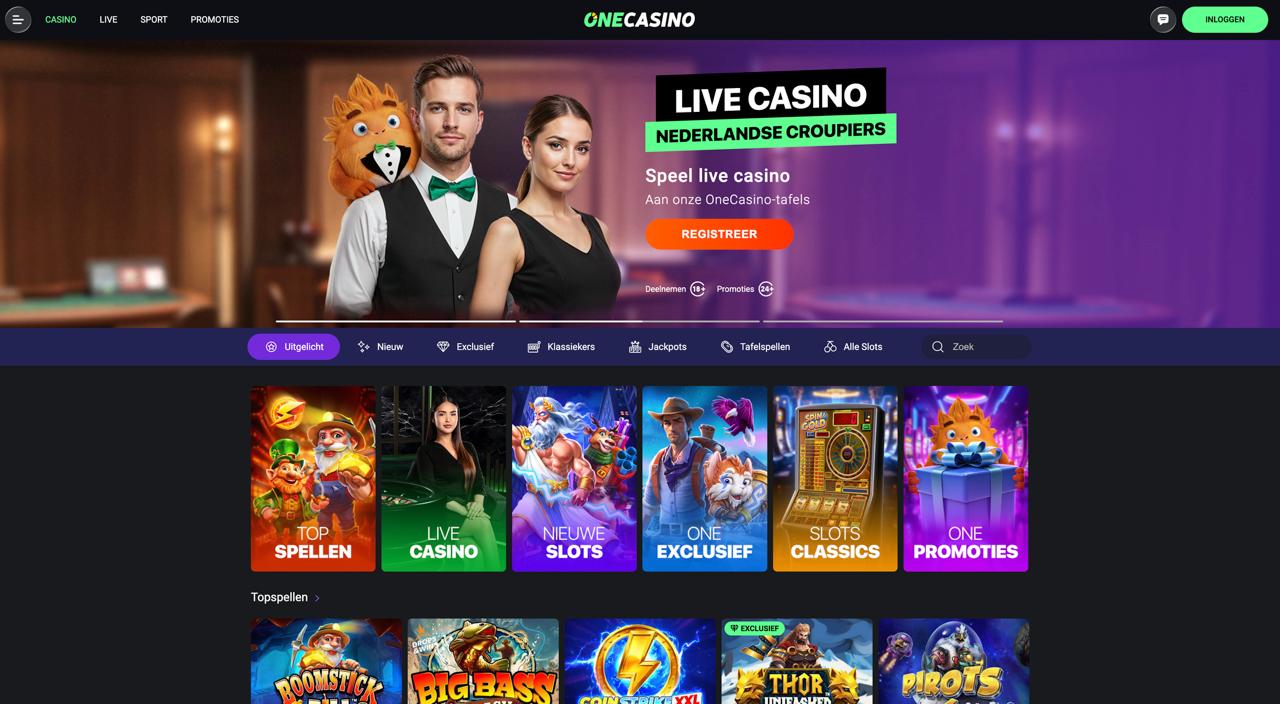Click the Inloggen button

[1225, 20]
